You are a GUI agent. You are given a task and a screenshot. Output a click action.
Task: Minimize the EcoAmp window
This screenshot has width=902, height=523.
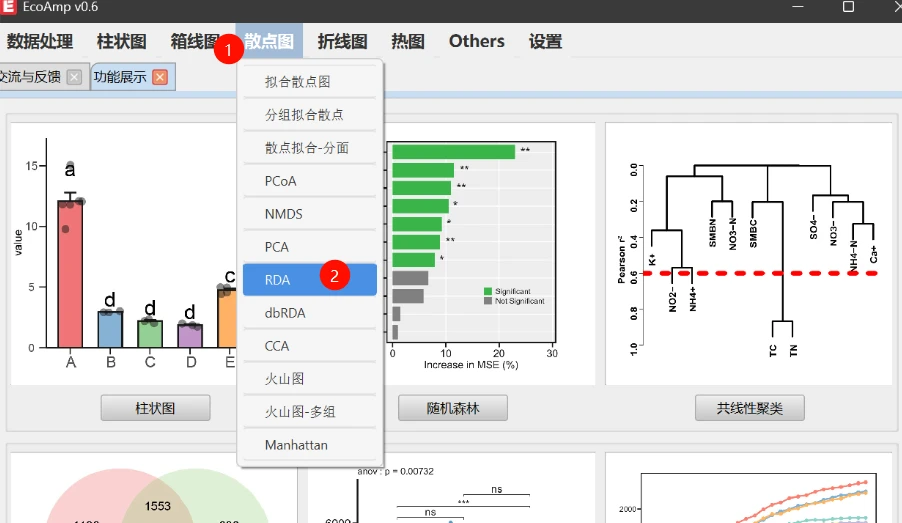(x=797, y=6)
